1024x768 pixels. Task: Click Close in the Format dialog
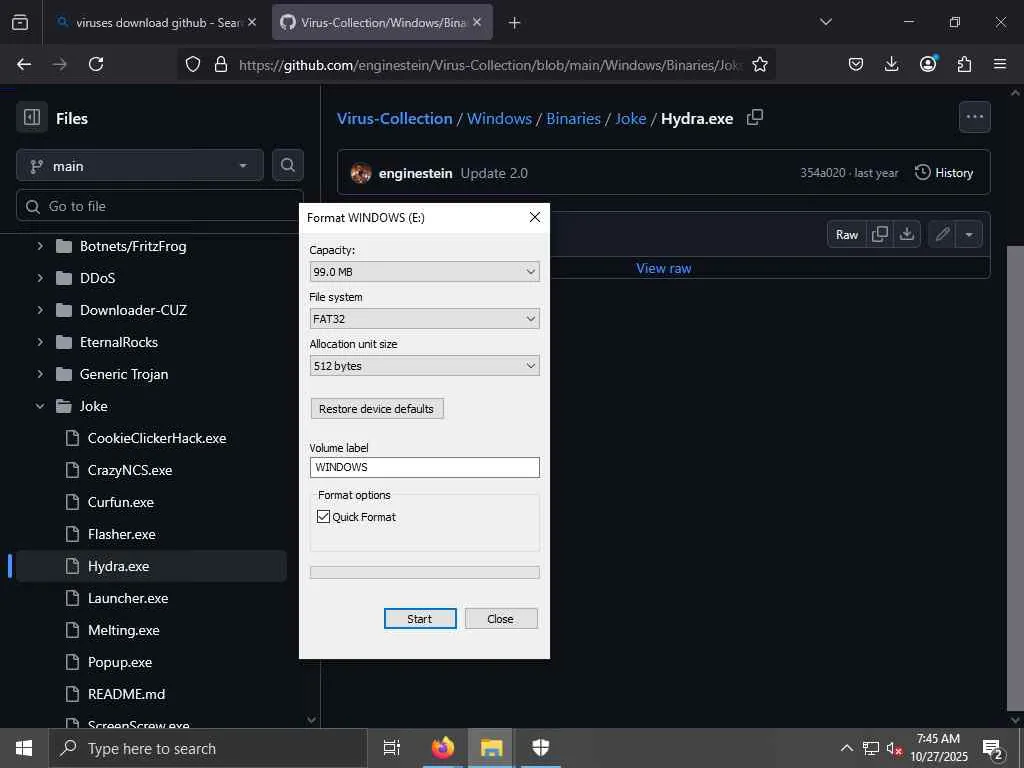click(501, 618)
